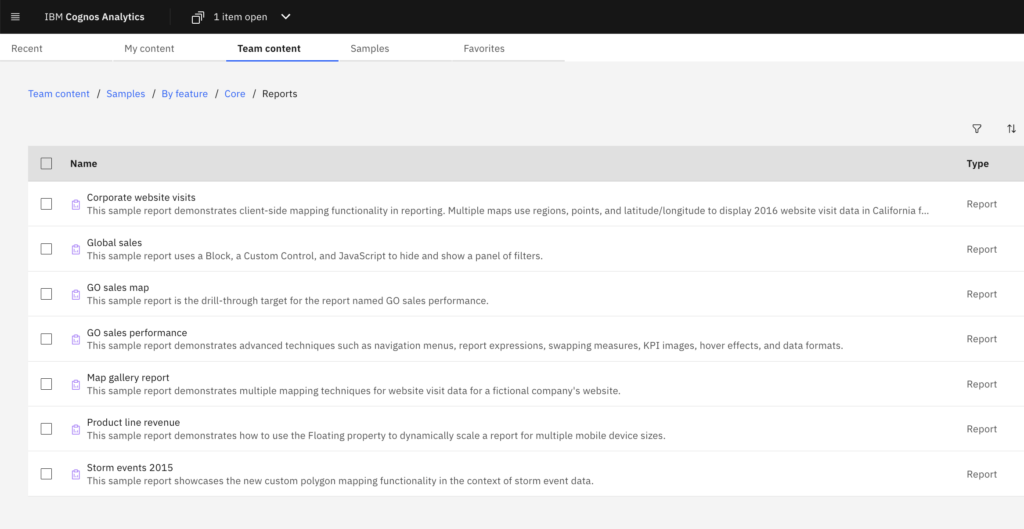This screenshot has width=1024, height=529.
Task: Click the Global sales report icon
Action: coord(75,249)
